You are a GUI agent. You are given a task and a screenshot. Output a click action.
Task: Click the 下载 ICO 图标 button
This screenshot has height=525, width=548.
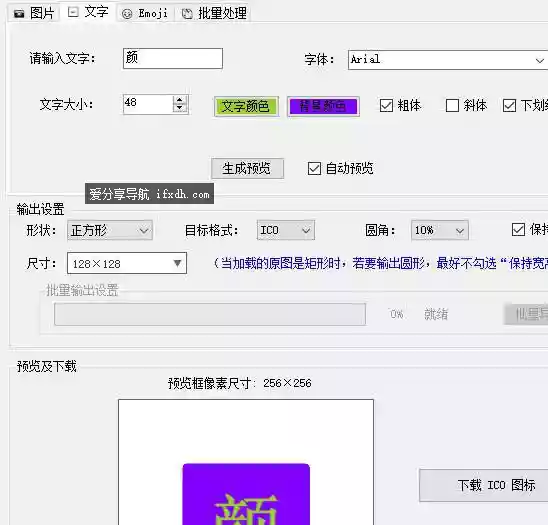[x=484, y=485]
